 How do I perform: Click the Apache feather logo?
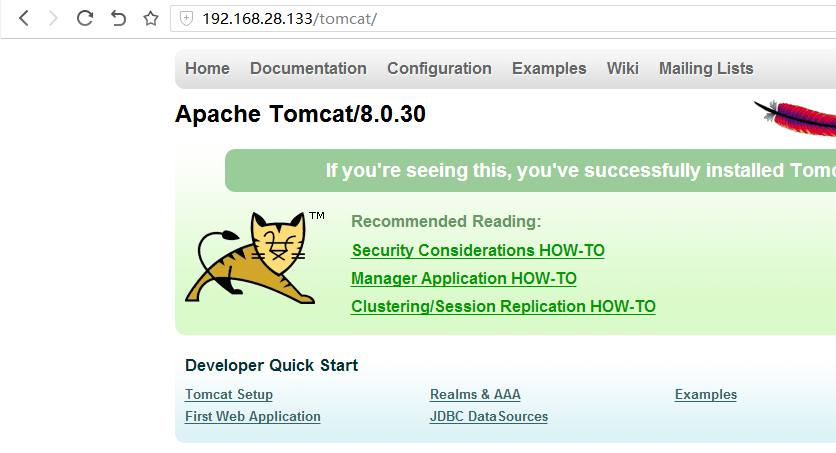(797, 118)
